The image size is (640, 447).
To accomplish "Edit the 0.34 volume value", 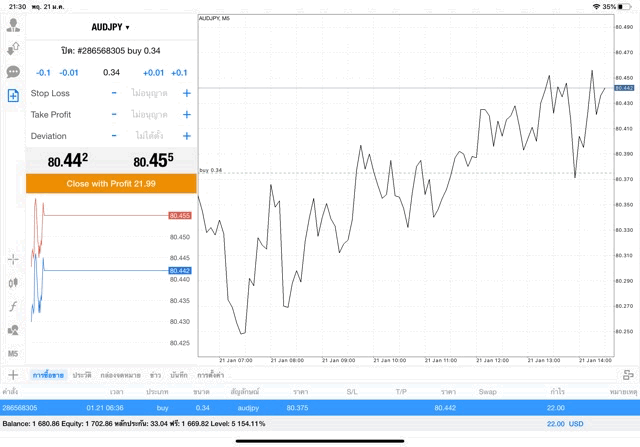I will pos(111,73).
